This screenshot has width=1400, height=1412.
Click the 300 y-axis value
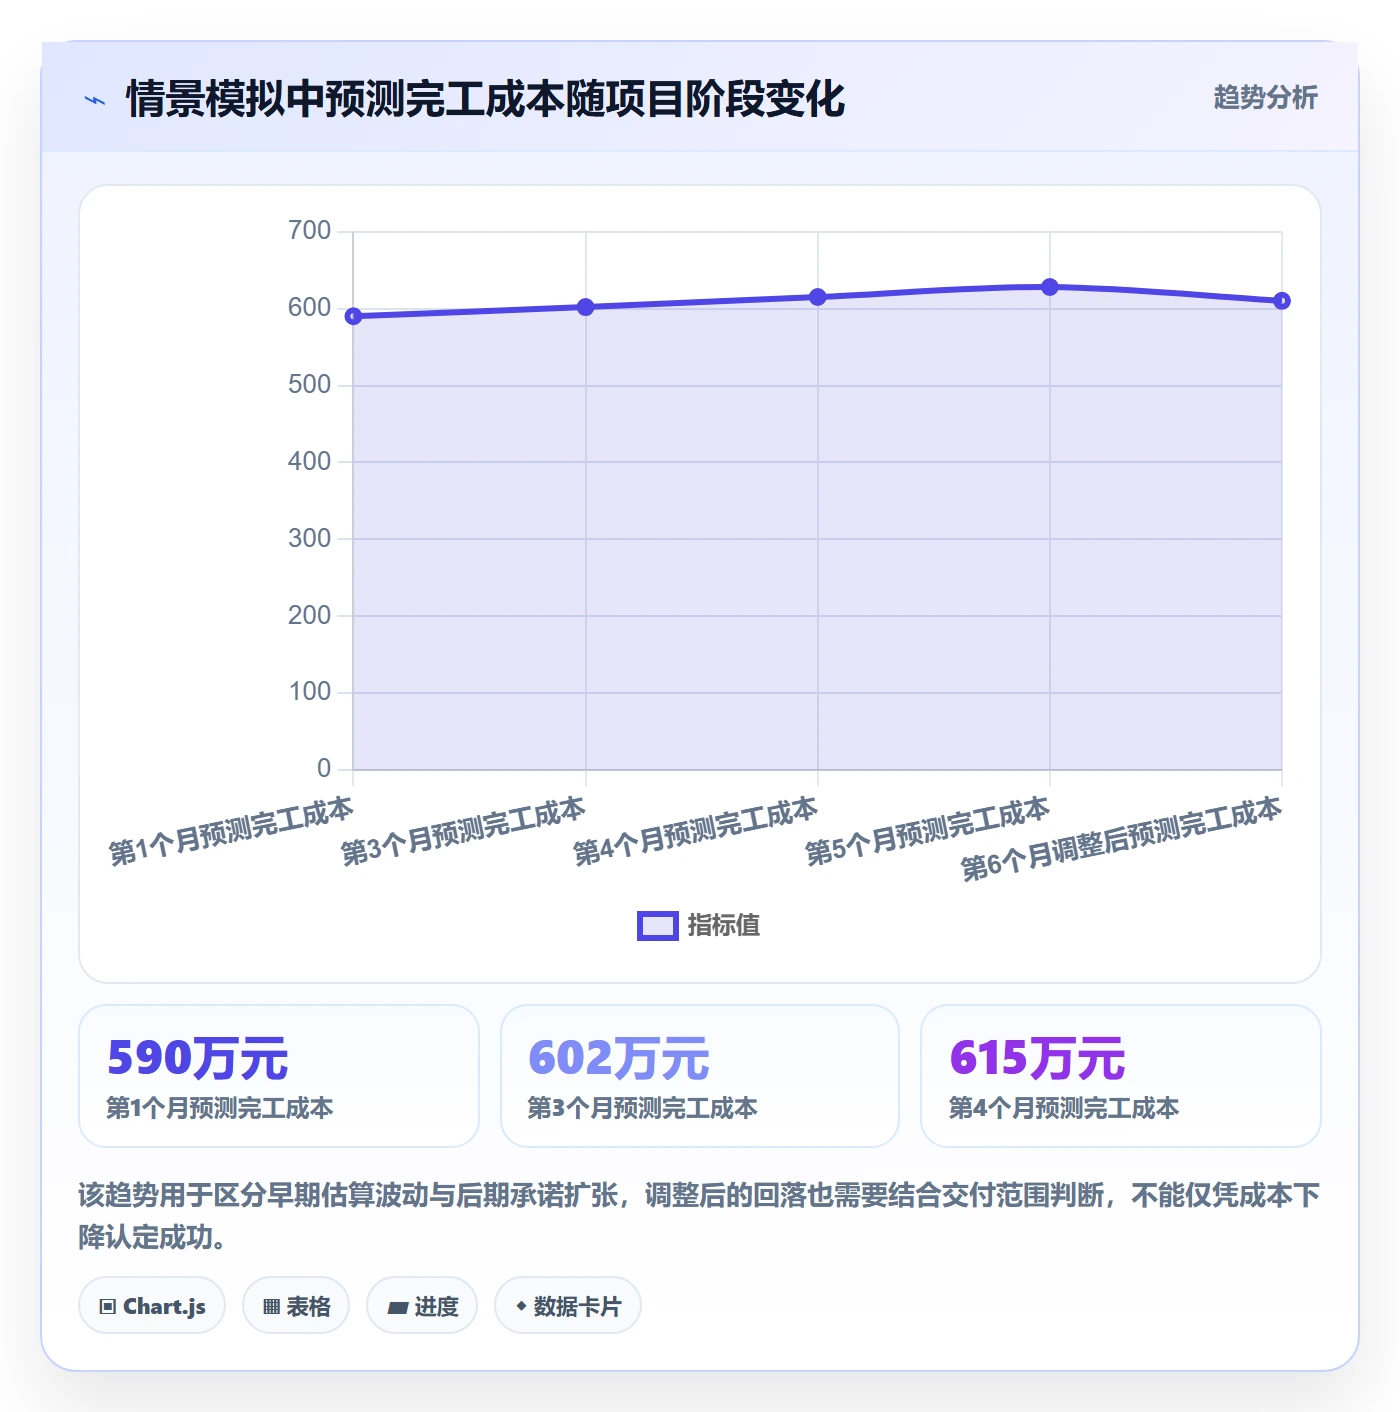pyautogui.click(x=309, y=539)
